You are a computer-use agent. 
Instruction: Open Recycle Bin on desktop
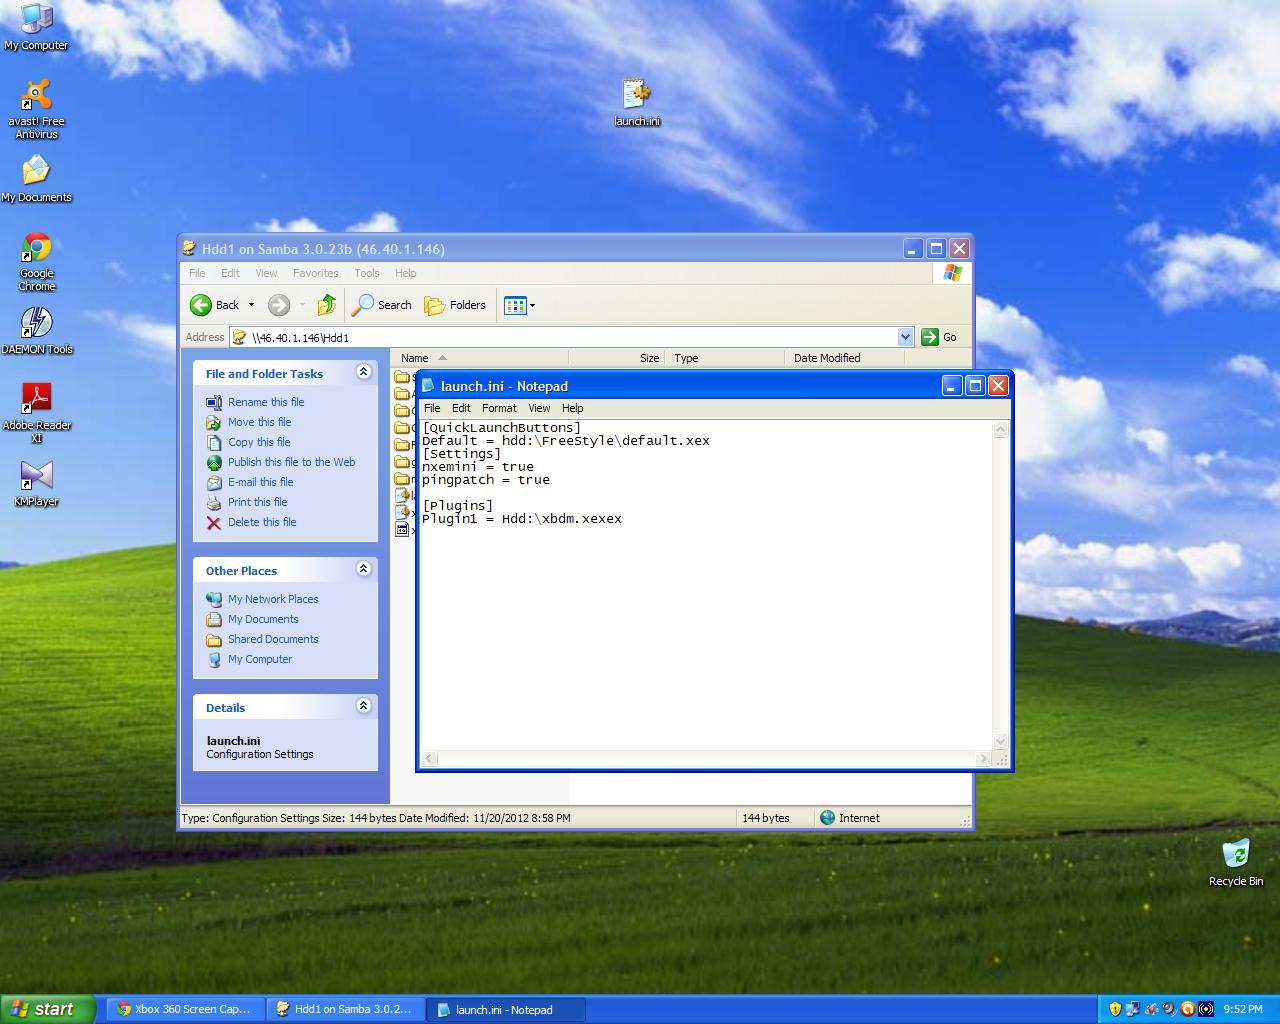click(x=1236, y=863)
